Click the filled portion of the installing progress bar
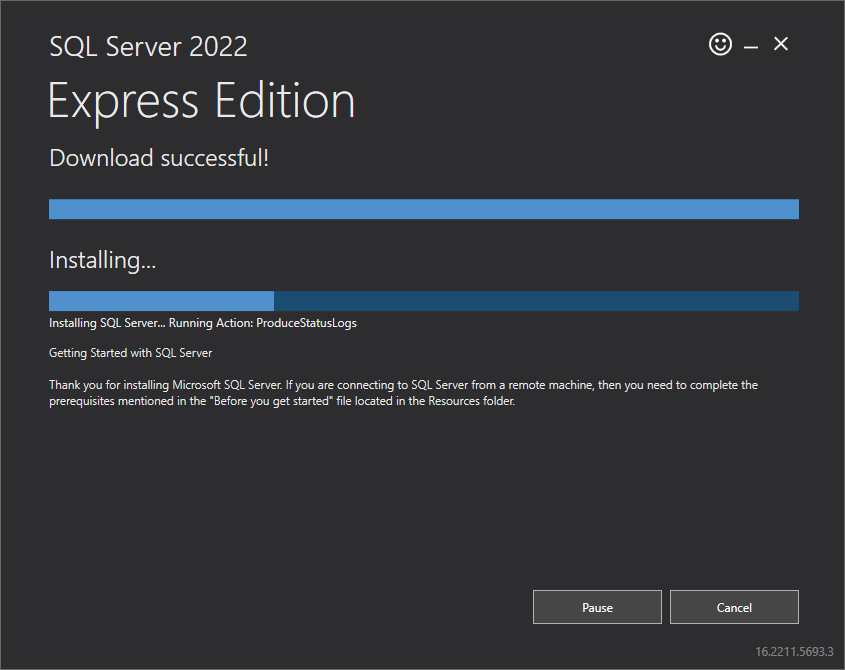This screenshot has height=670, width=845. pos(161,301)
